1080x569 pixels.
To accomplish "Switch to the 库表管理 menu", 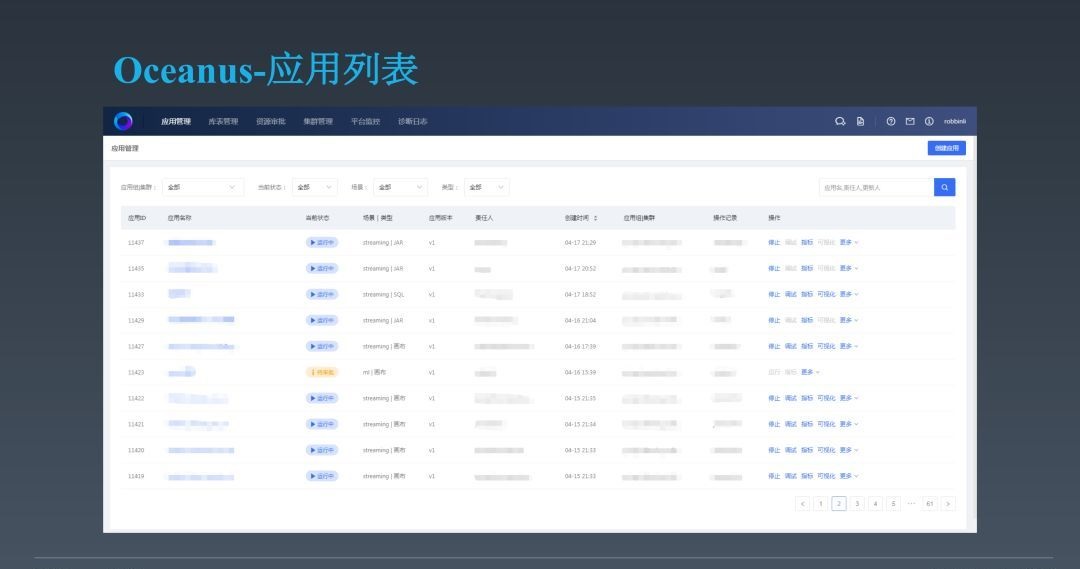I will click(223, 121).
